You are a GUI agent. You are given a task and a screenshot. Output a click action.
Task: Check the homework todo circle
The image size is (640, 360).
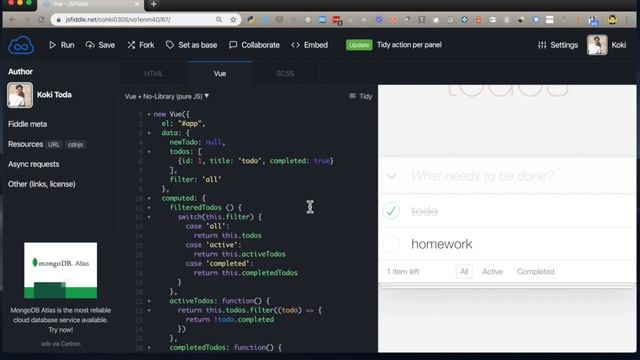pos(391,244)
